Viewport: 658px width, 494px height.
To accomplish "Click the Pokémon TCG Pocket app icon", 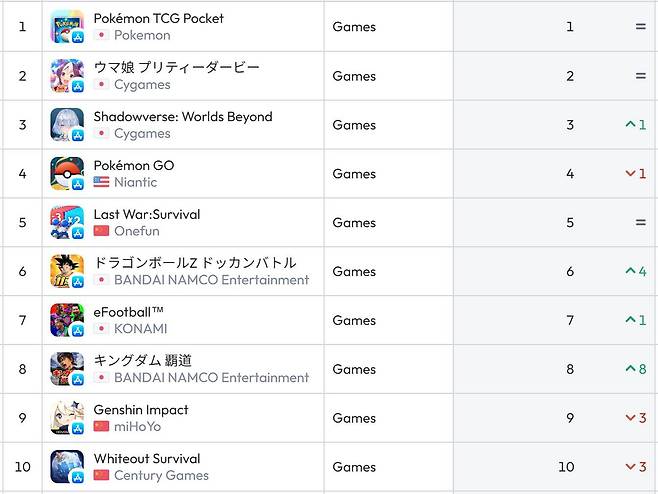I will click(67, 27).
